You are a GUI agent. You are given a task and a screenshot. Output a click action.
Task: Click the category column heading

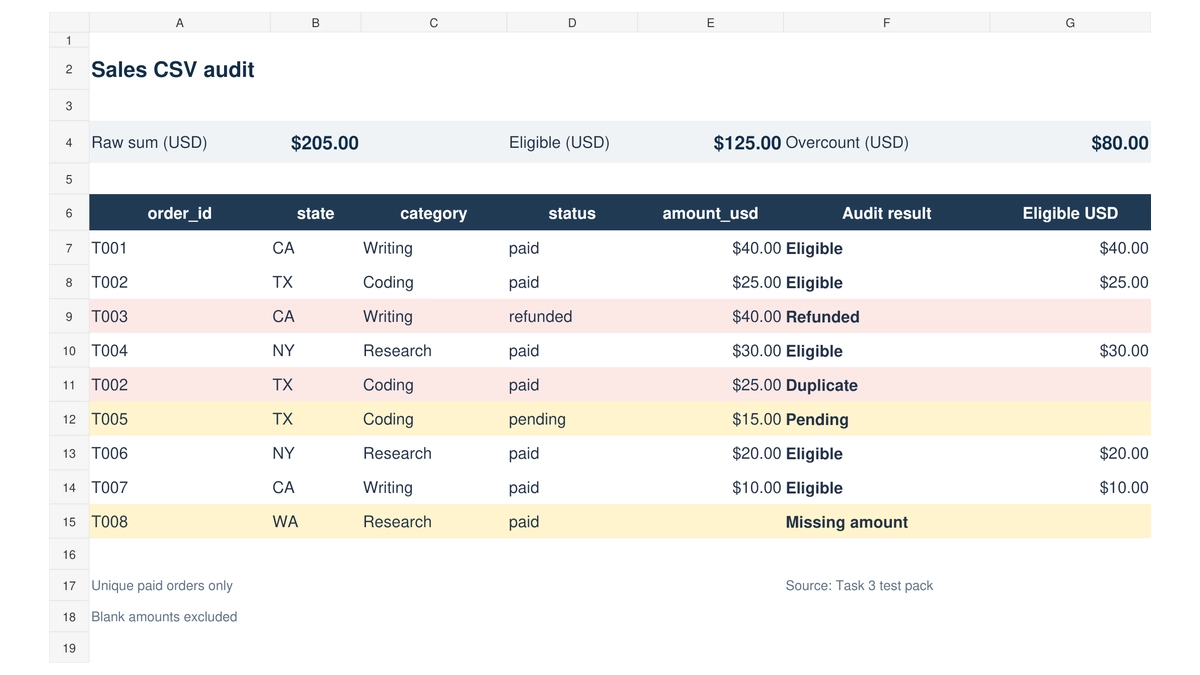coord(434,213)
